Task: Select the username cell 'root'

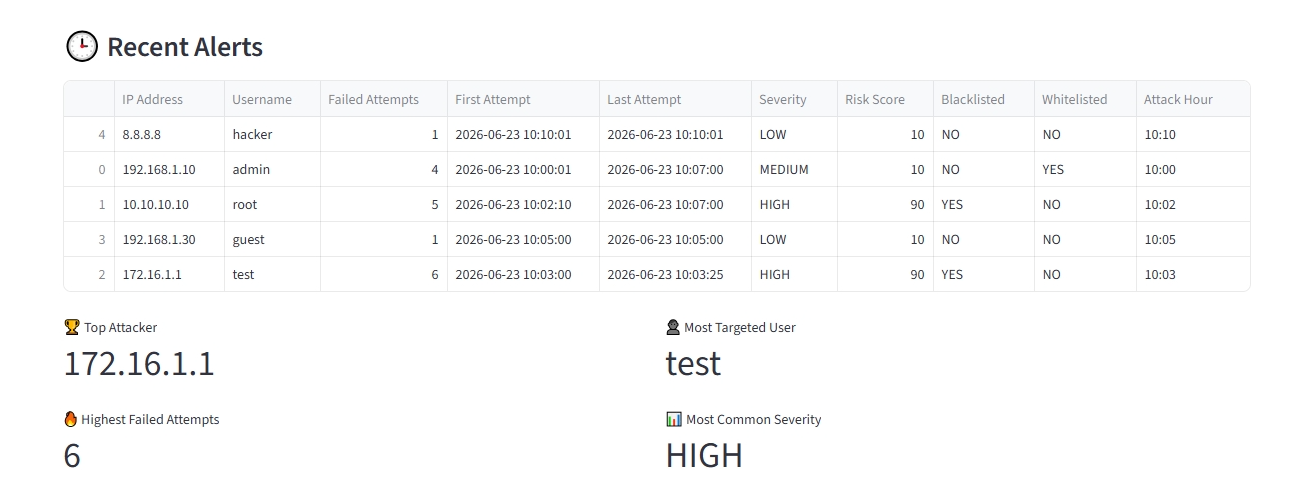Action: tap(272, 204)
